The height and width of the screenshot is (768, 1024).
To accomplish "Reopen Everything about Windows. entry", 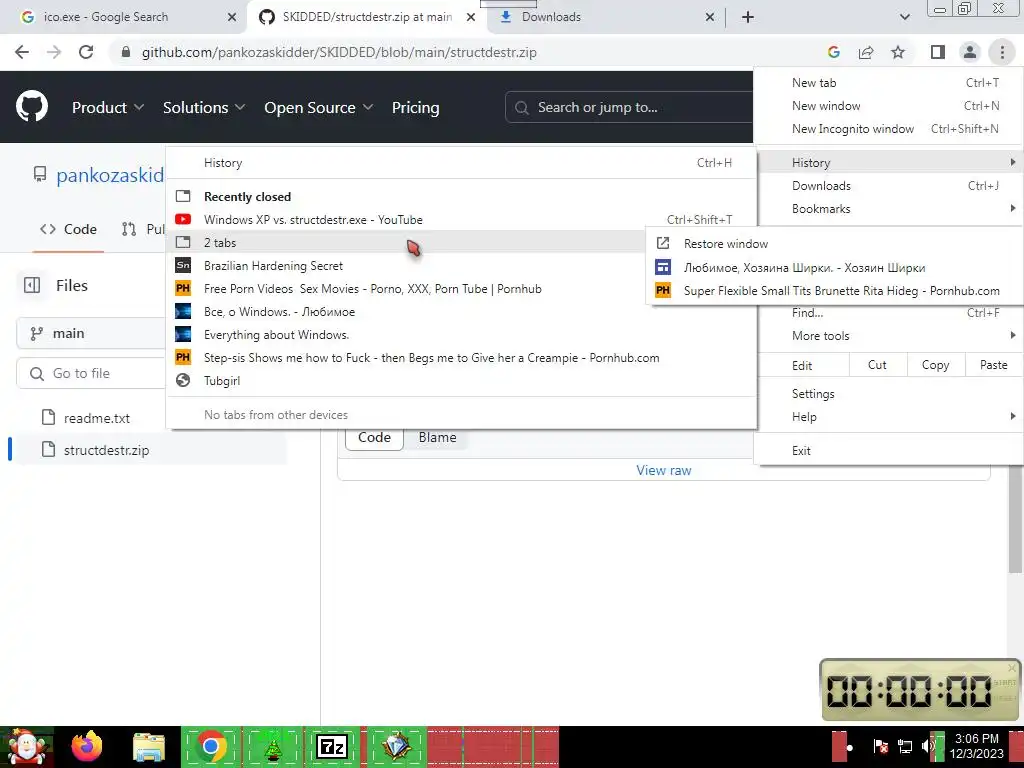I will pyautogui.click(x=461, y=335).
